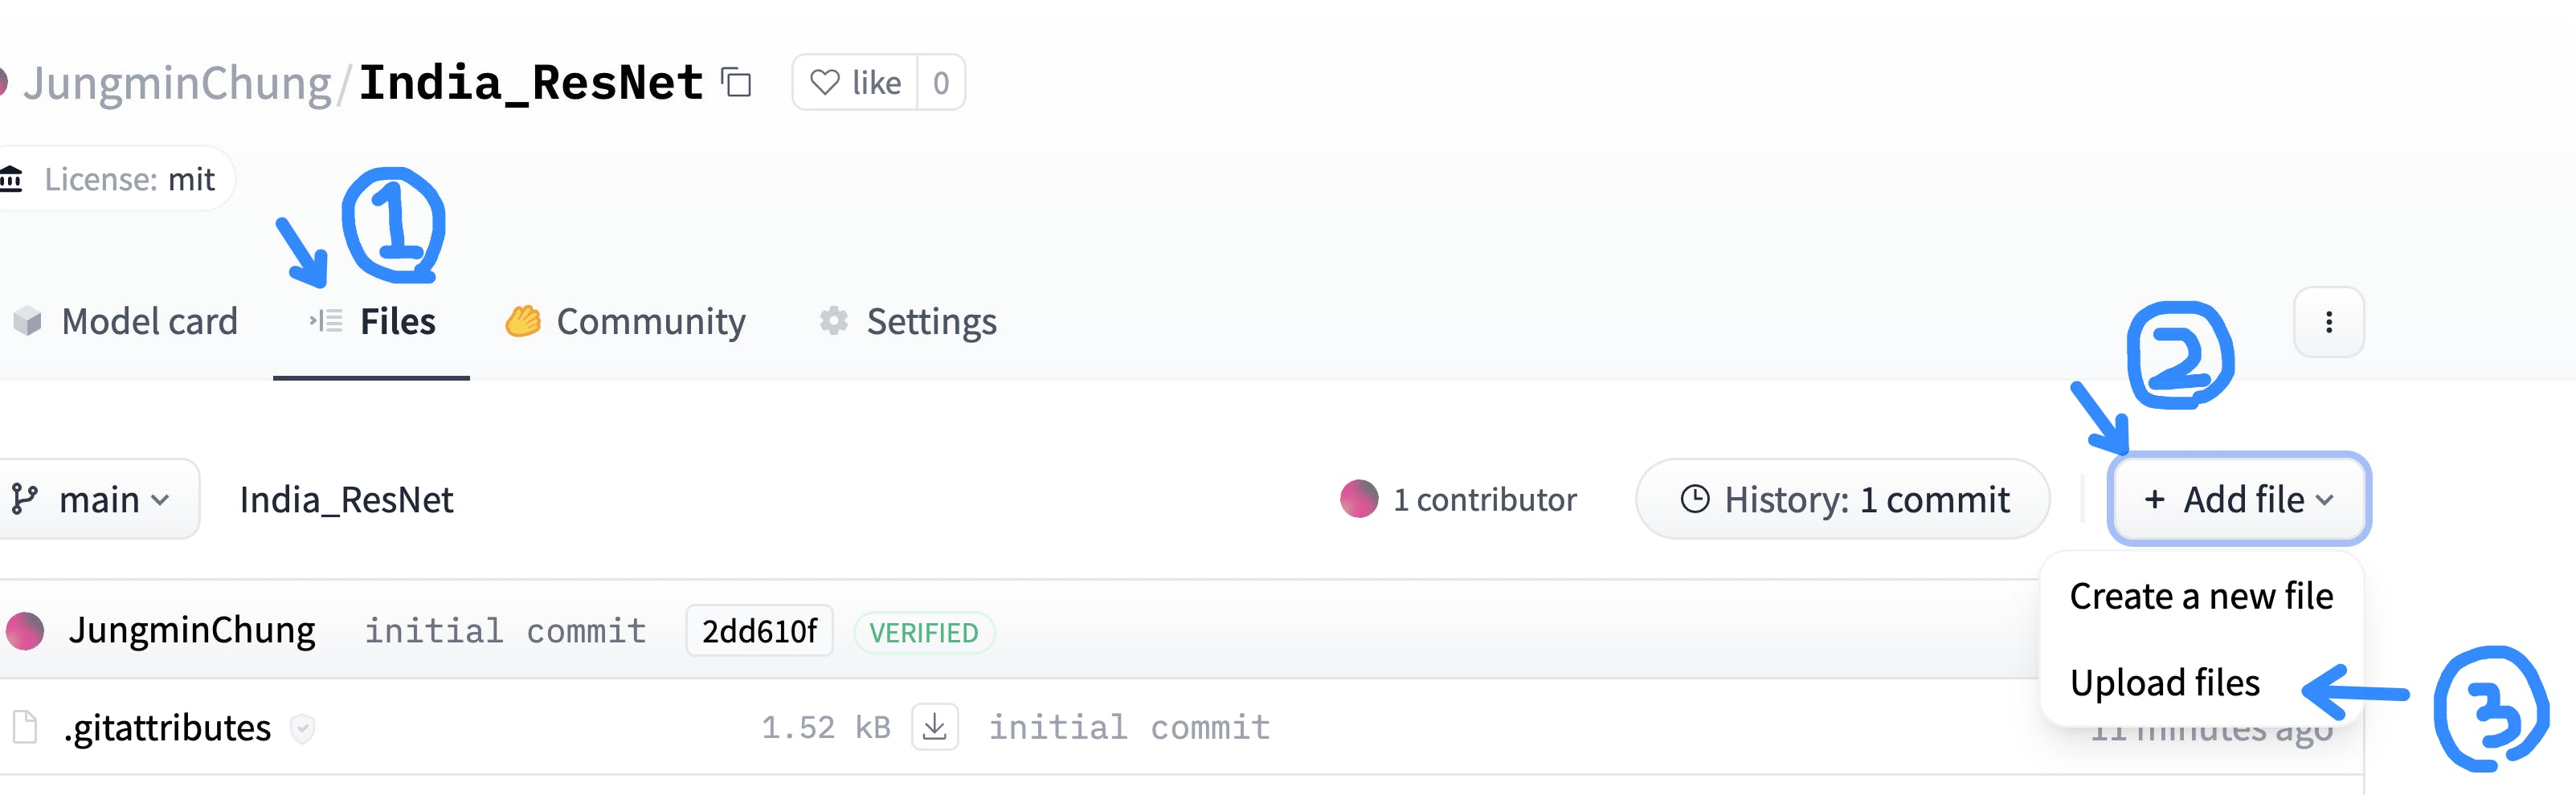Image resolution: width=2576 pixels, height=795 pixels.
Task: Click the .gitattributes file page icon
Action: pos(25,727)
